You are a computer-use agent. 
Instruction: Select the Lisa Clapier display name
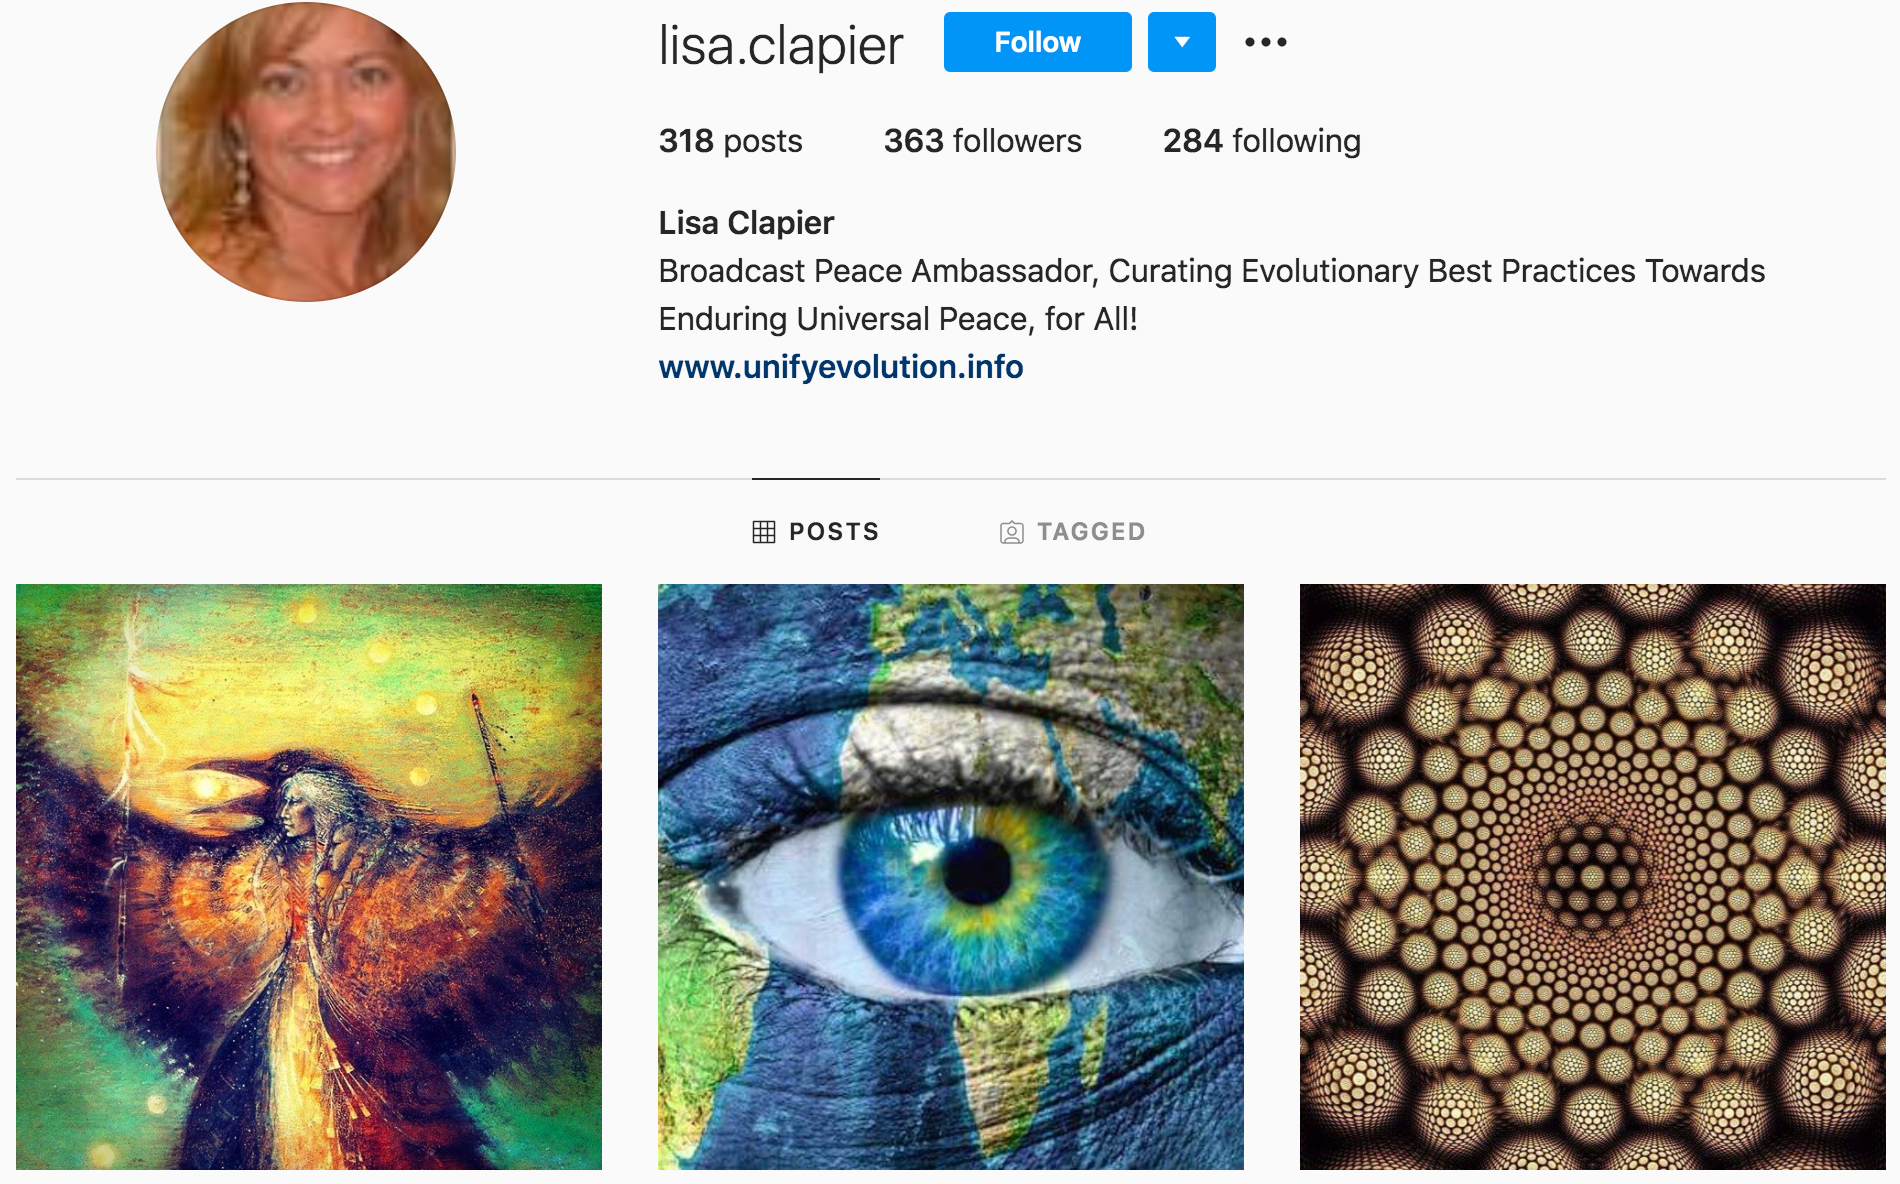[x=746, y=223]
